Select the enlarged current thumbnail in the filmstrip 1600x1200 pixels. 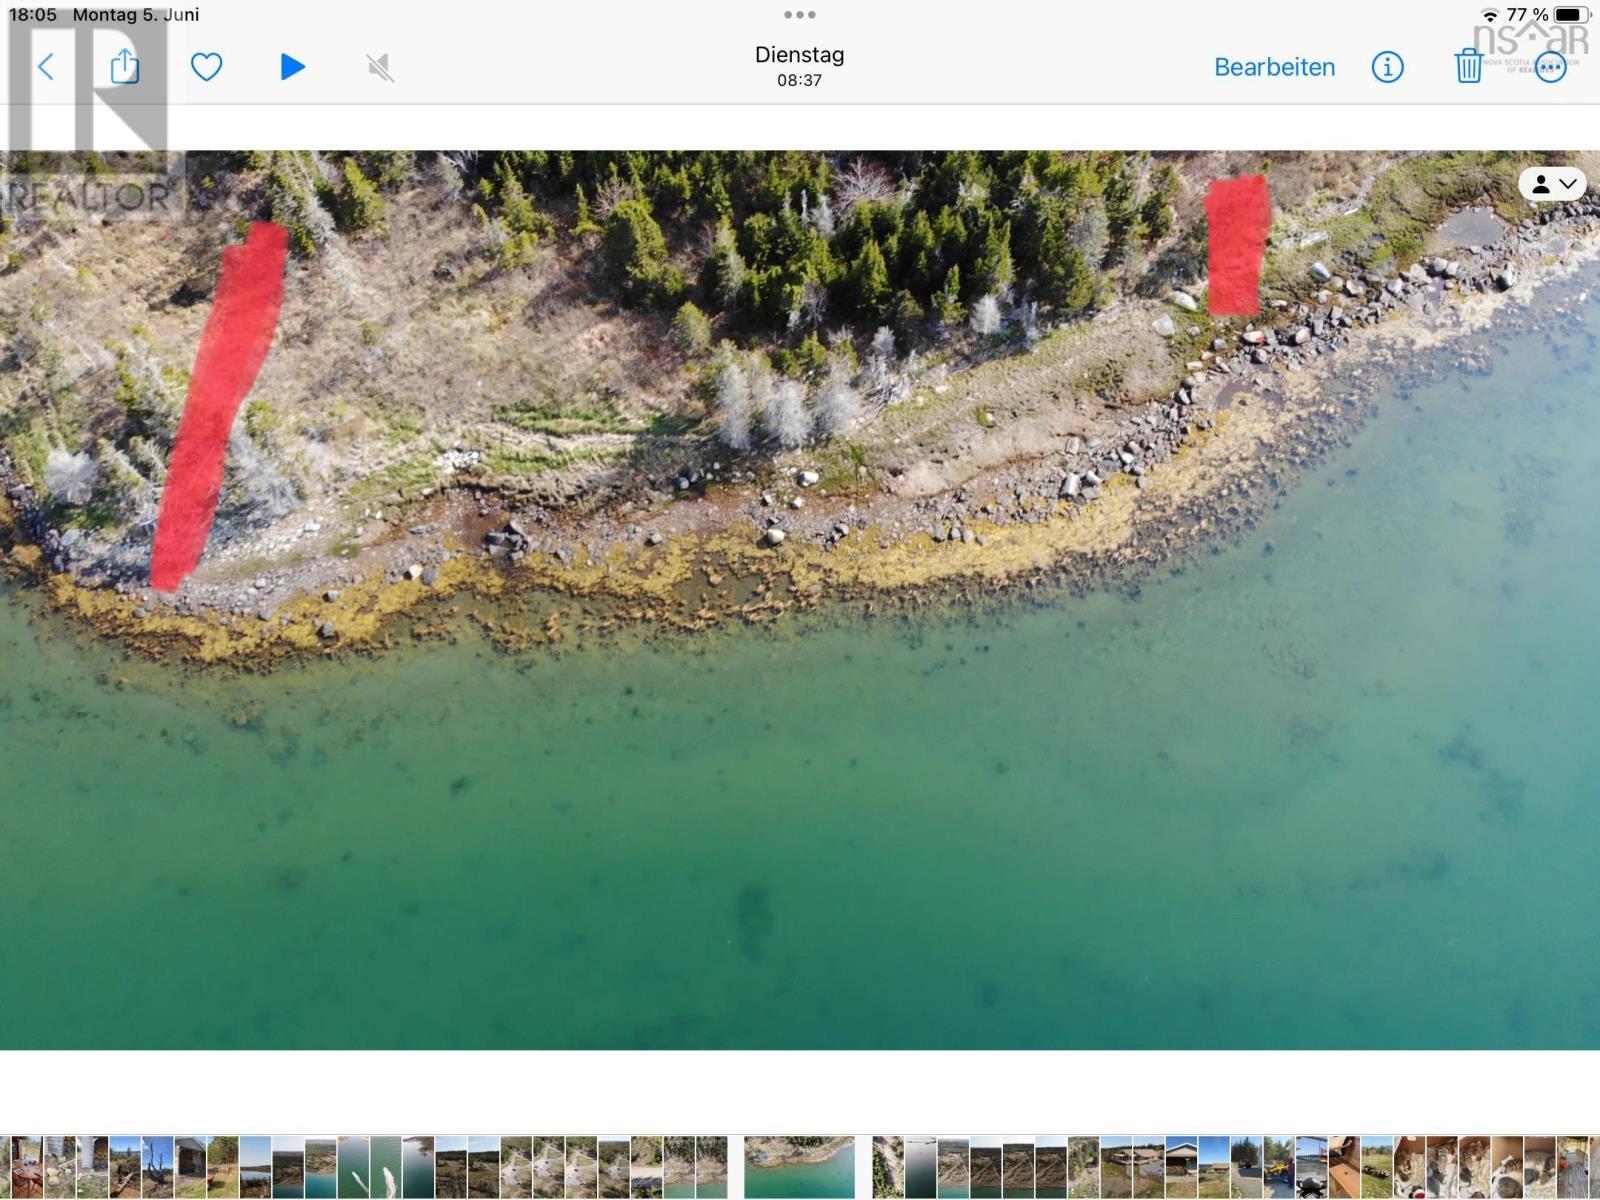click(x=799, y=1166)
